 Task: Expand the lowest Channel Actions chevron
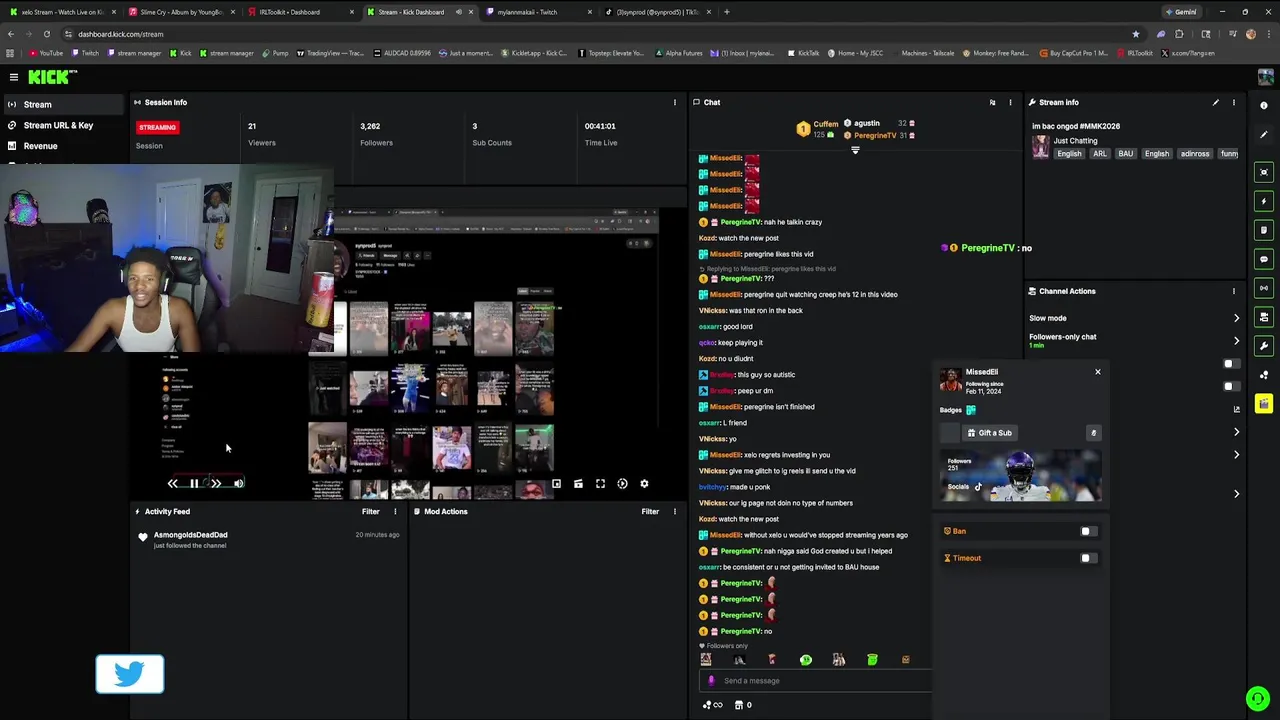tap(1236, 494)
